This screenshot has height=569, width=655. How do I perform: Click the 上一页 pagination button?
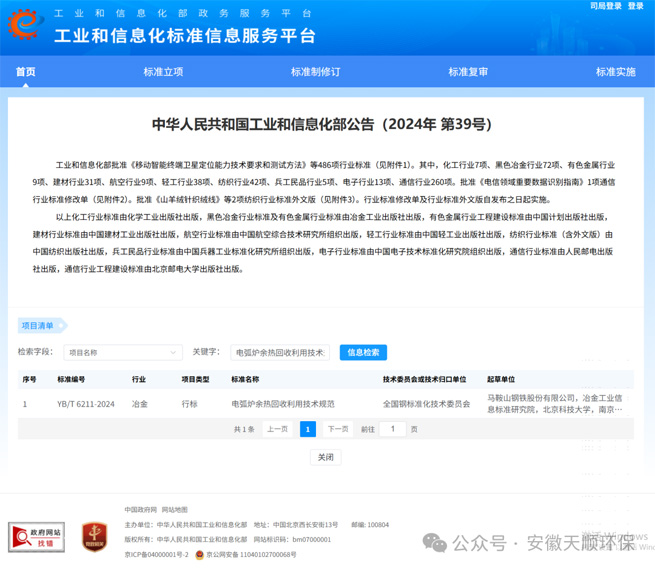click(x=277, y=429)
